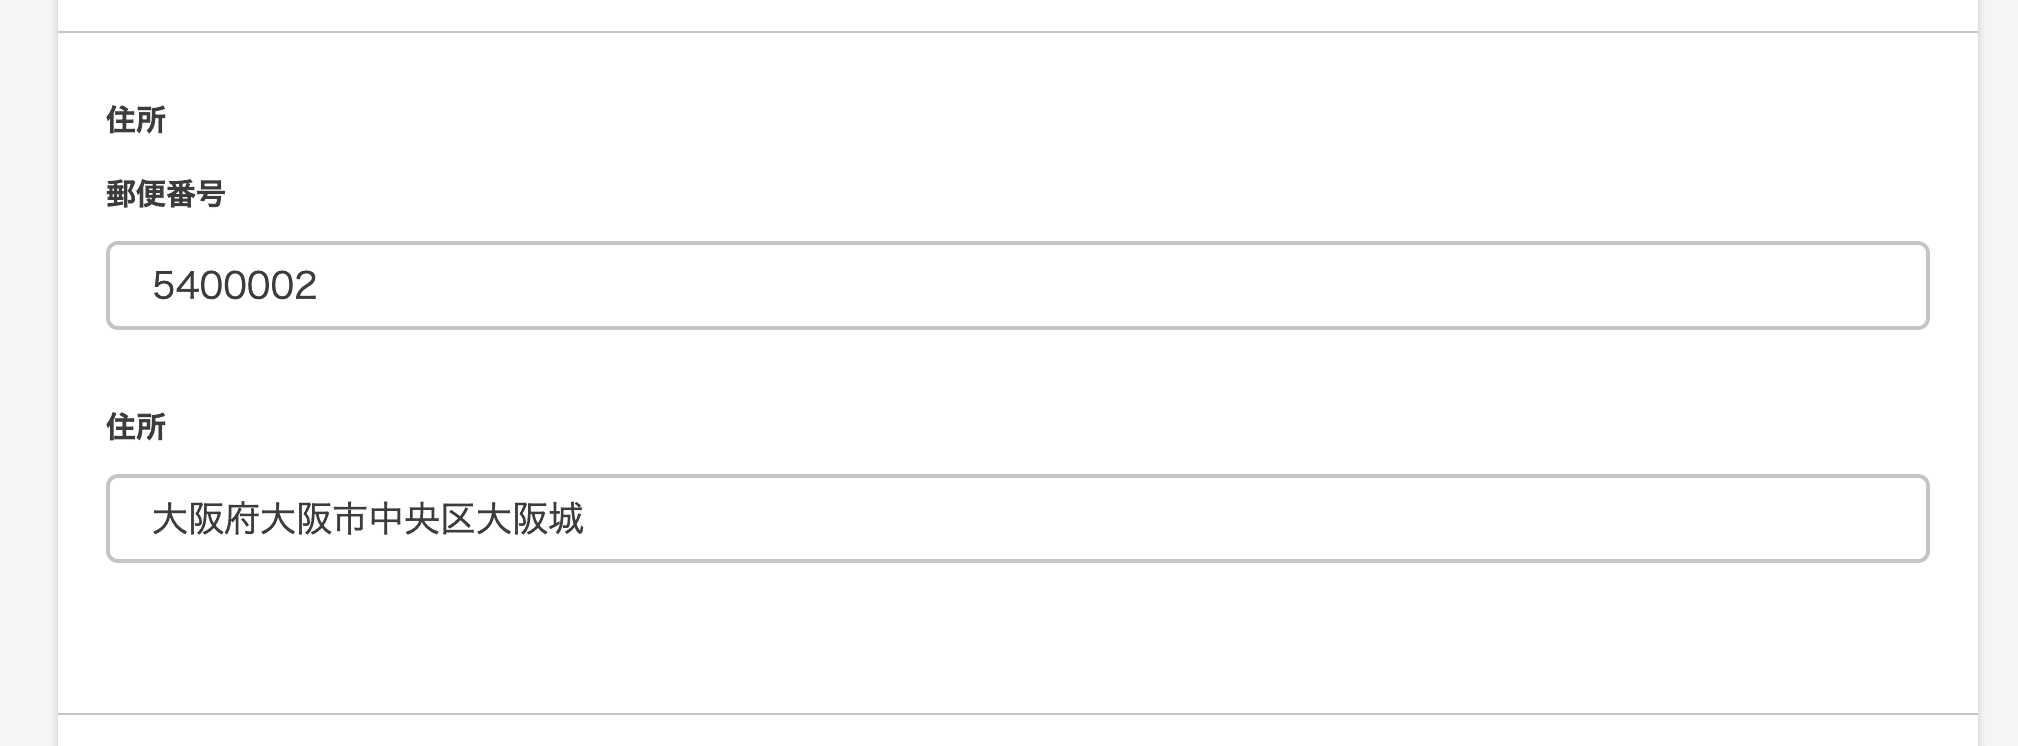Place cursor in the 5400002 text
Viewport: 2018px width, 746px height.
[x=235, y=286]
